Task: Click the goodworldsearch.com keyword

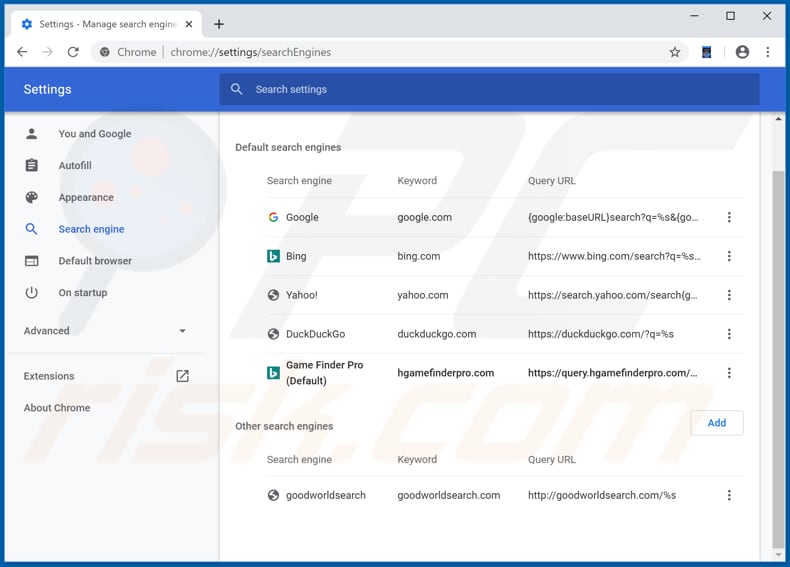Action: pyautogui.click(x=448, y=495)
